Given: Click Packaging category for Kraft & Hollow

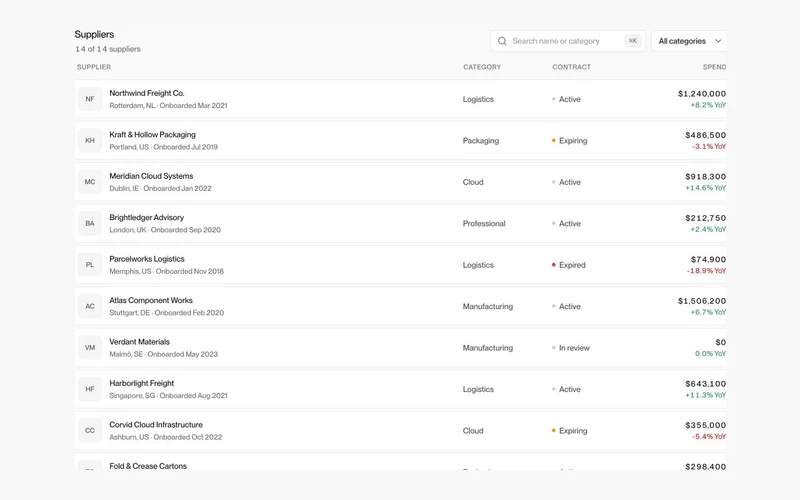Looking at the screenshot, I should (x=481, y=140).
